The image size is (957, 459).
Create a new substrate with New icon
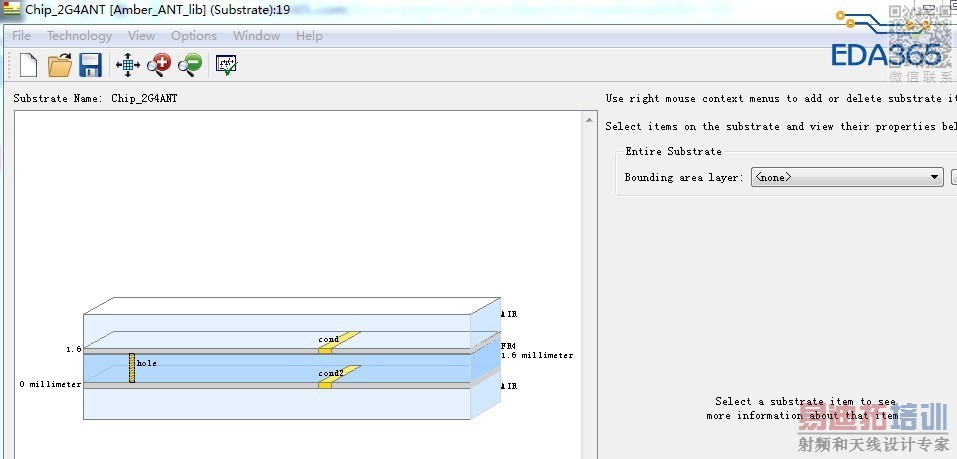point(28,65)
